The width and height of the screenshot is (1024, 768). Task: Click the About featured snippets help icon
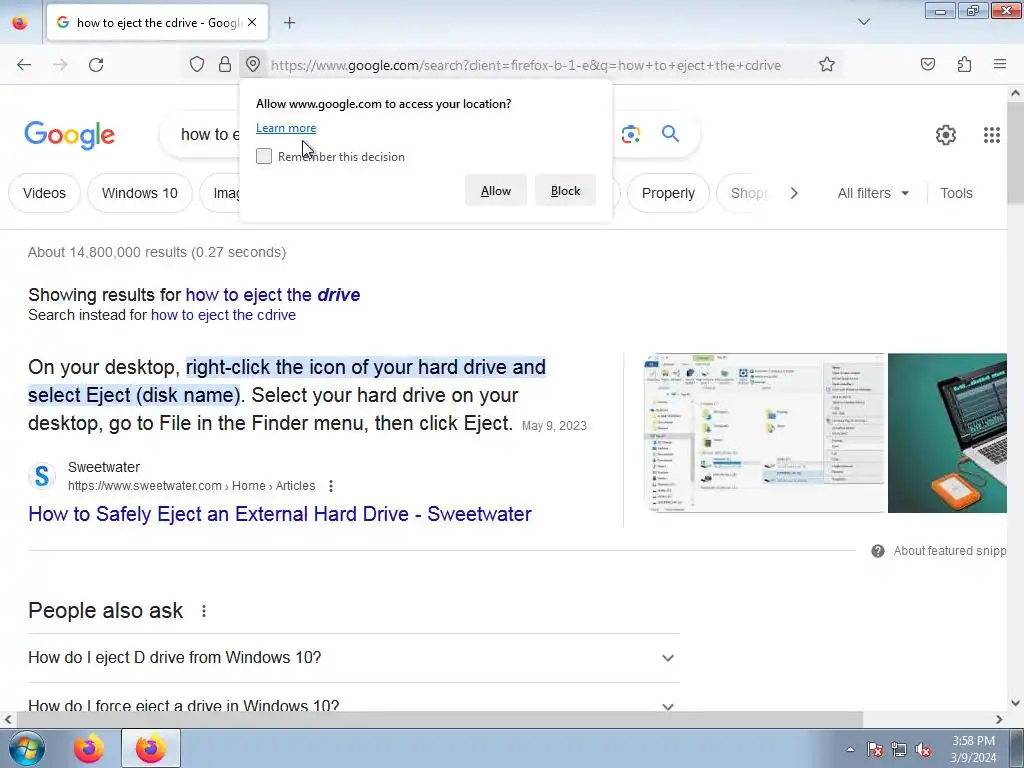(878, 551)
